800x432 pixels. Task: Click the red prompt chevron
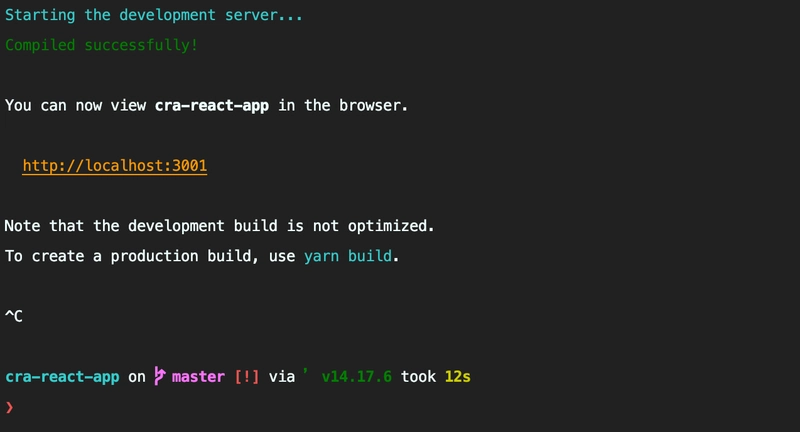(x=9, y=407)
